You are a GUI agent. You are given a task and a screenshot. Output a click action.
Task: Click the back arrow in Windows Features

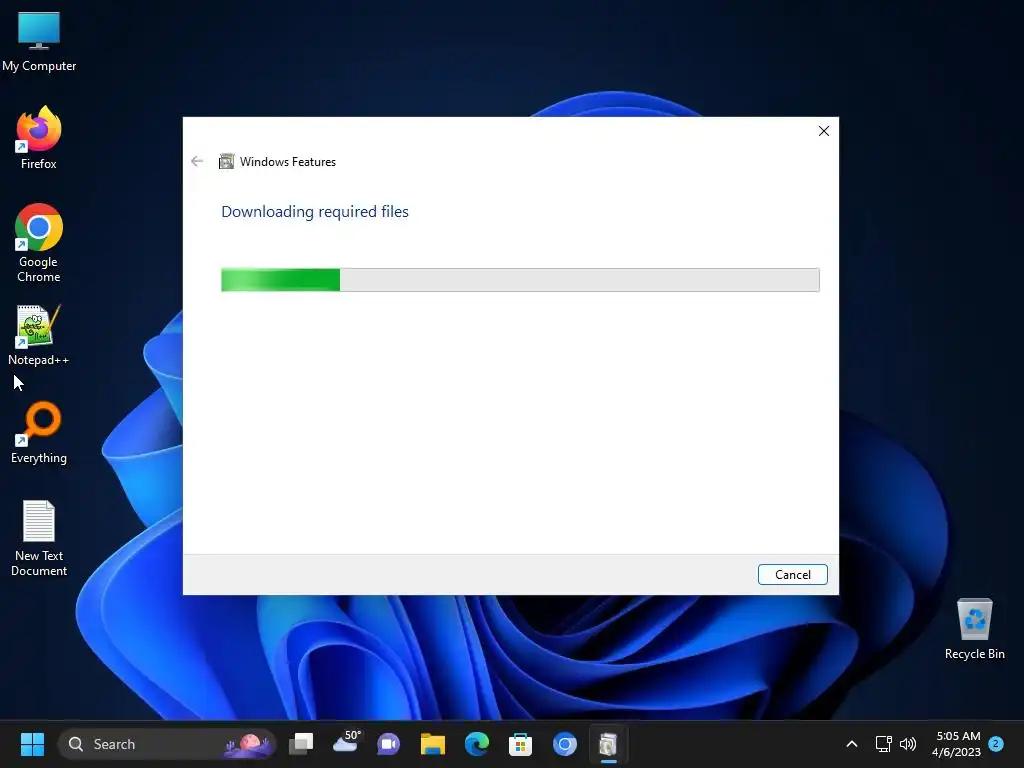[x=197, y=161]
